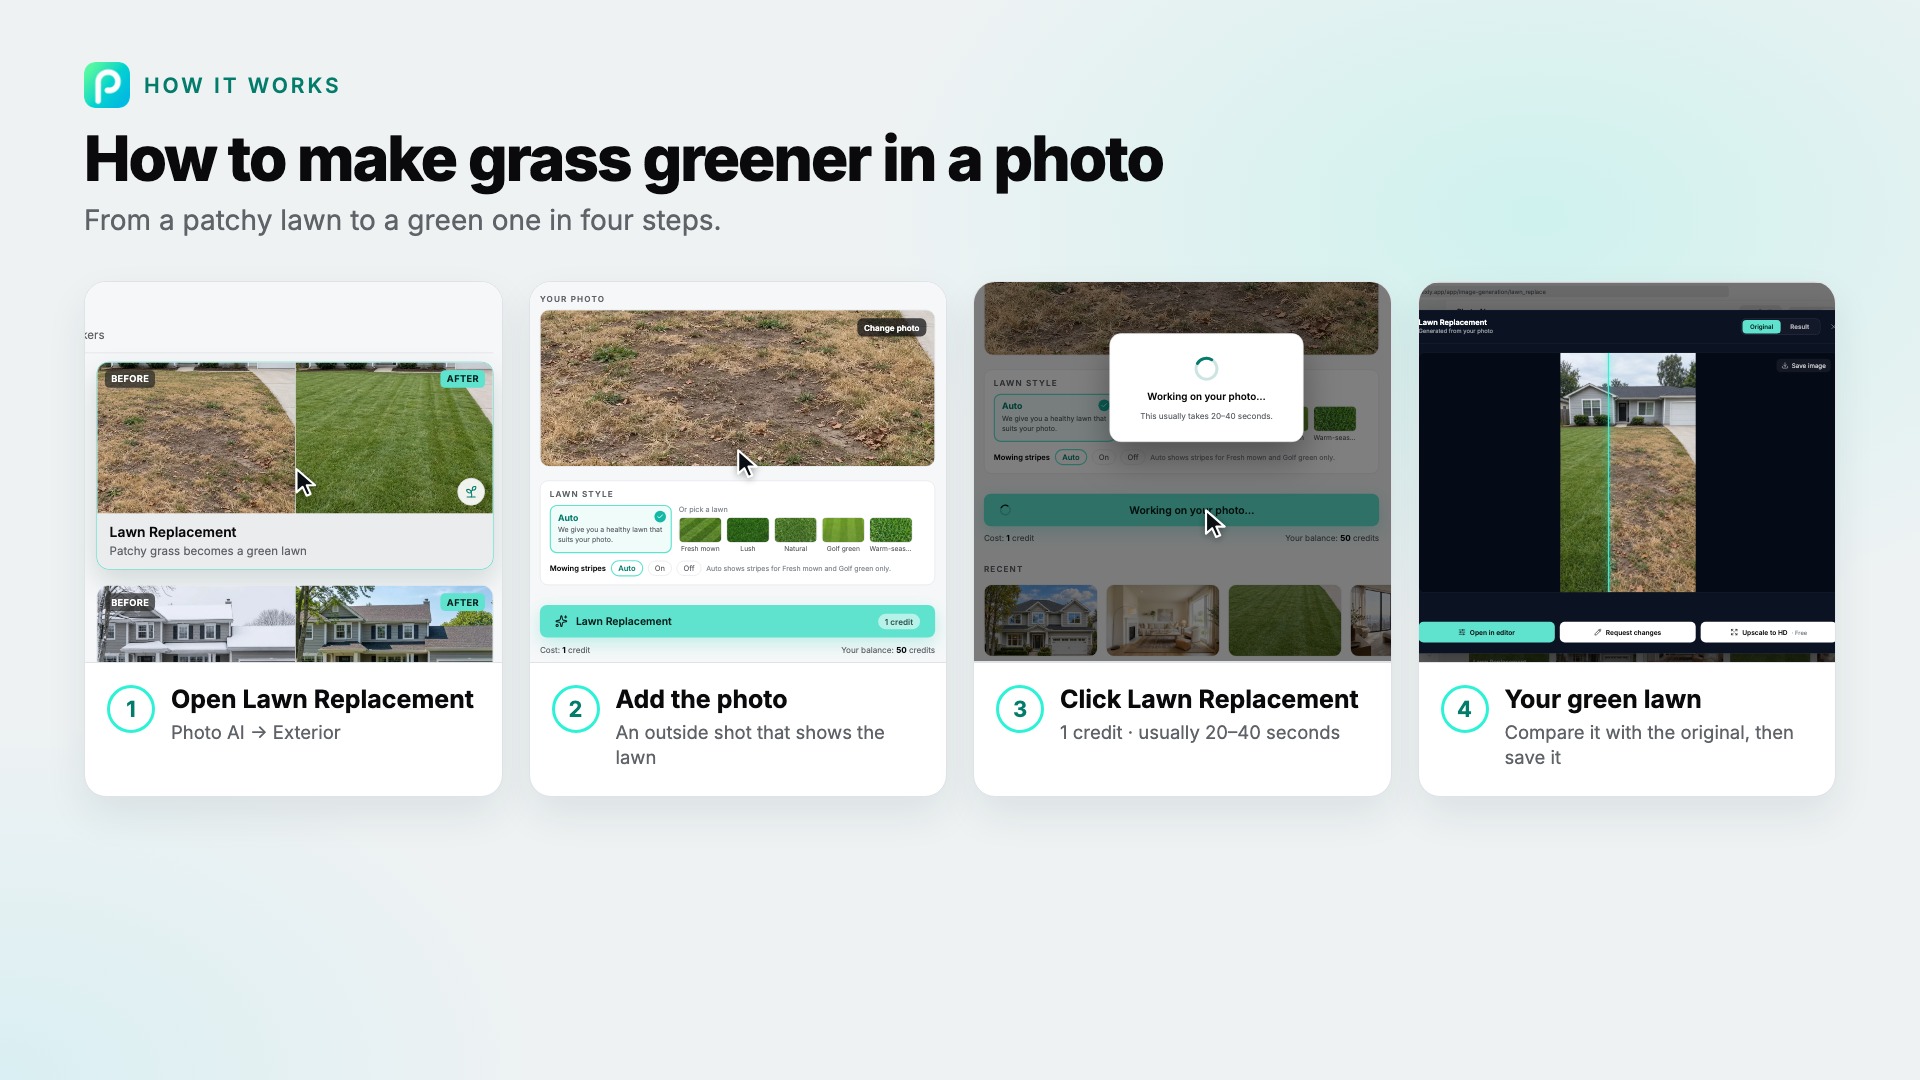1920x1080 pixels.
Task: Click the before/after divider on the Lawn Replacement card
Action: pyautogui.click(x=295, y=438)
